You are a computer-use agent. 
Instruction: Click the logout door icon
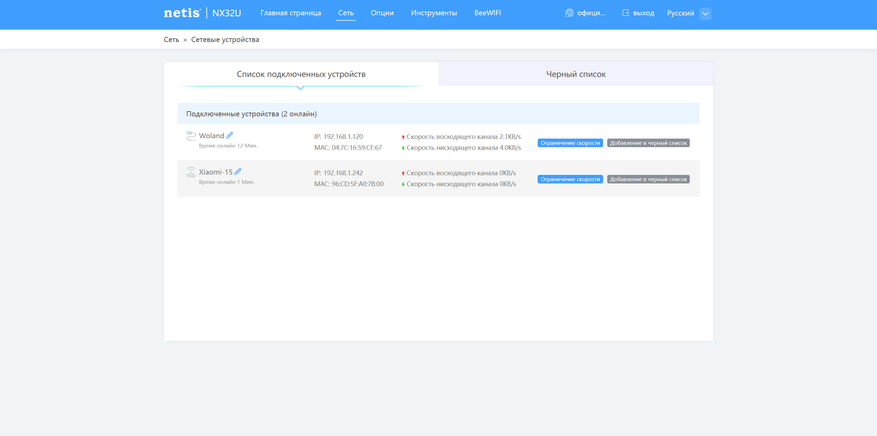tap(626, 13)
